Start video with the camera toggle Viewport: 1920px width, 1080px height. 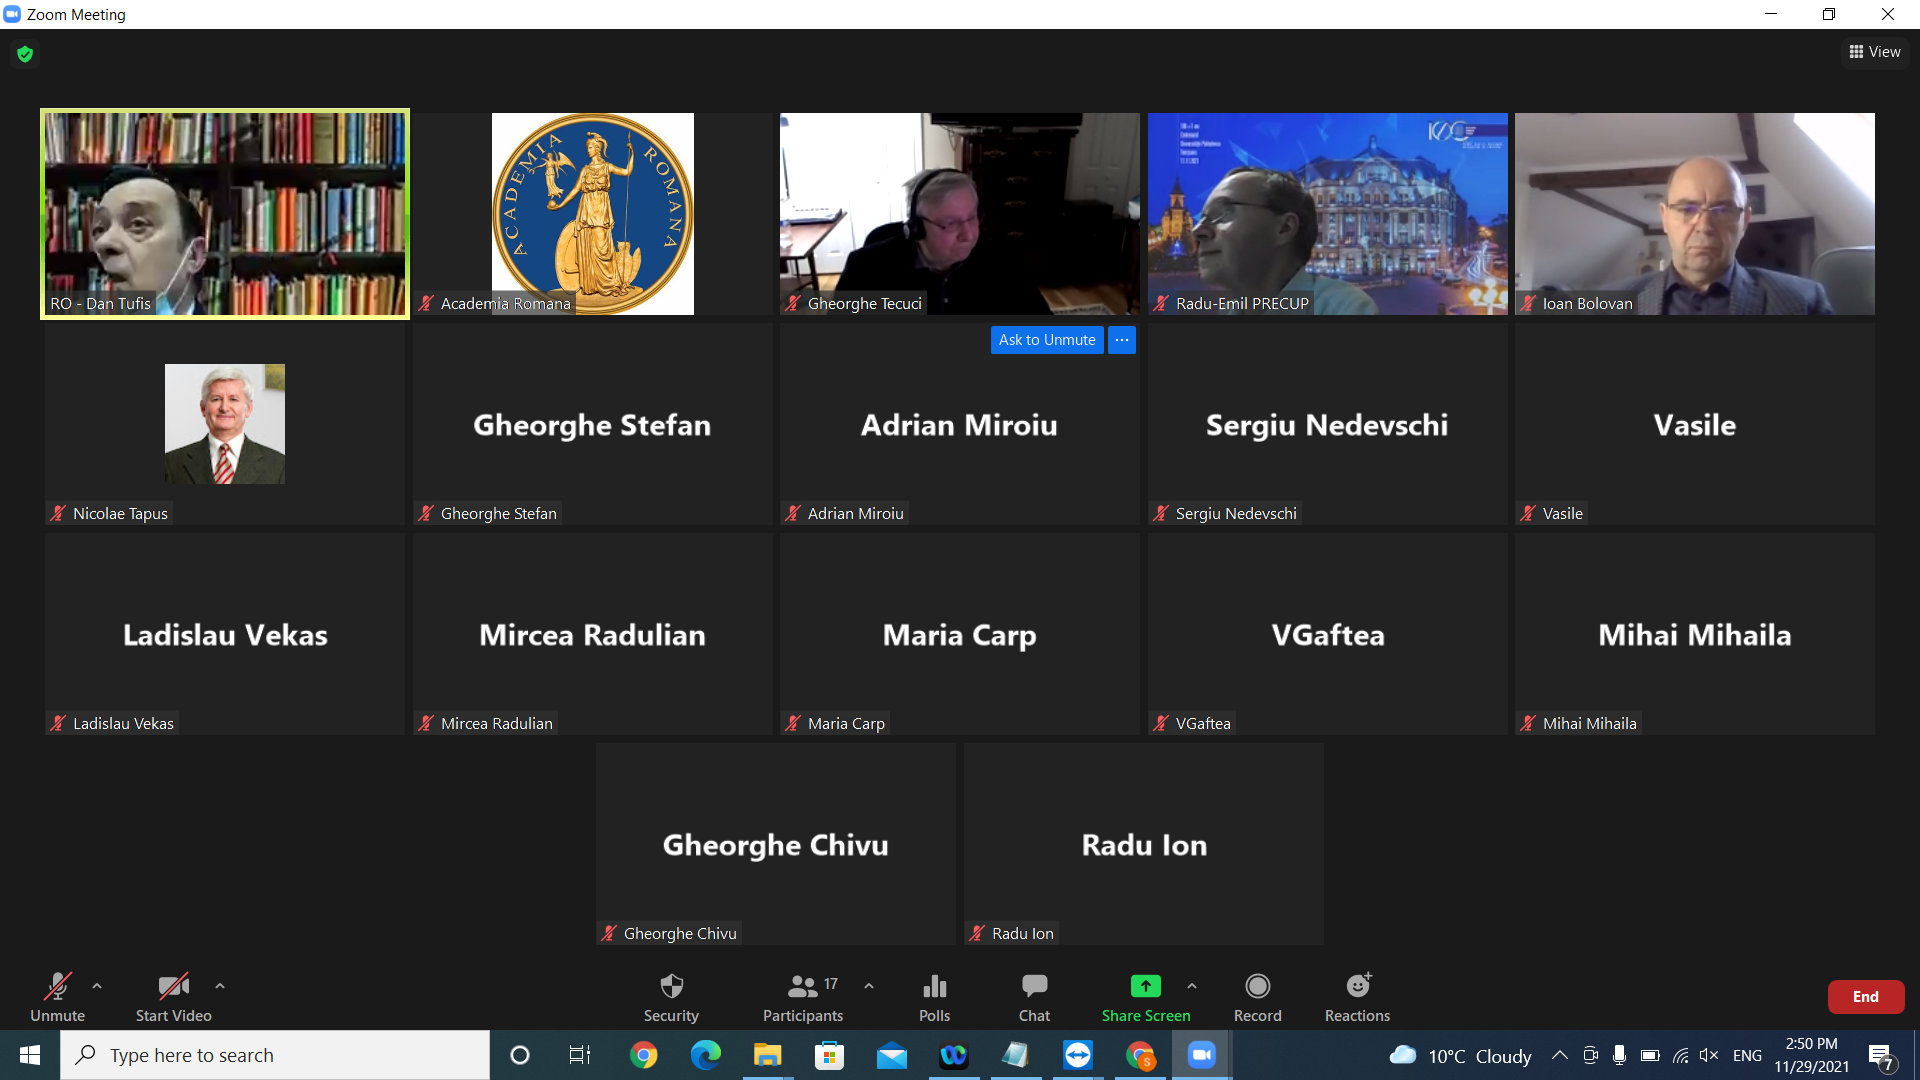click(x=173, y=997)
